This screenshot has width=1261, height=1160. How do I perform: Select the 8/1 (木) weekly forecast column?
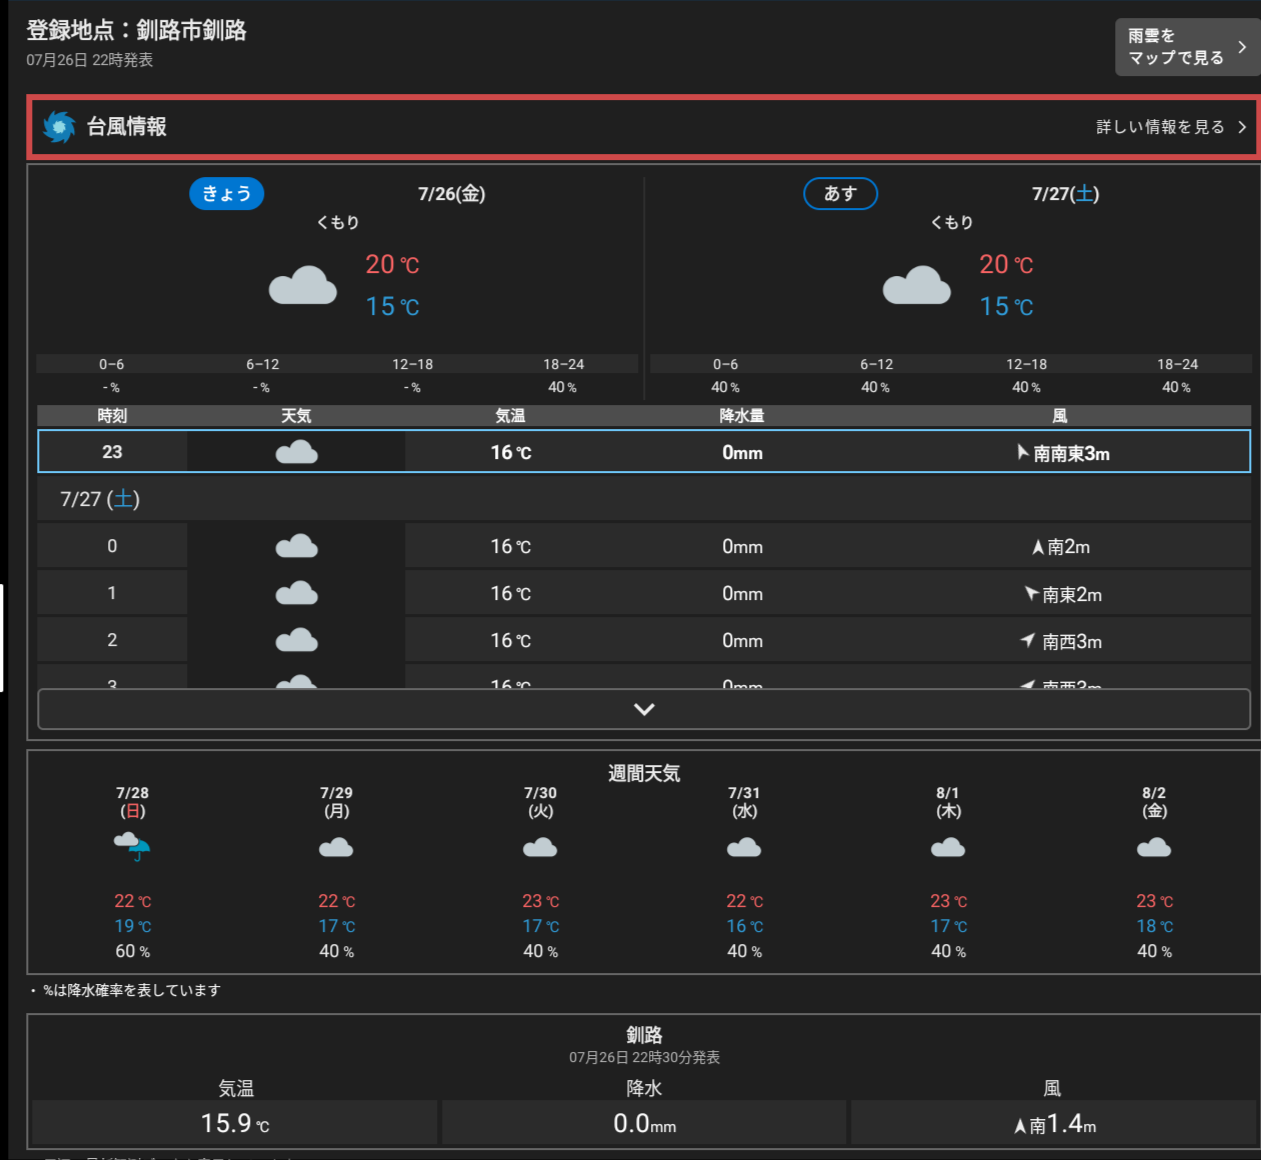tap(948, 870)
